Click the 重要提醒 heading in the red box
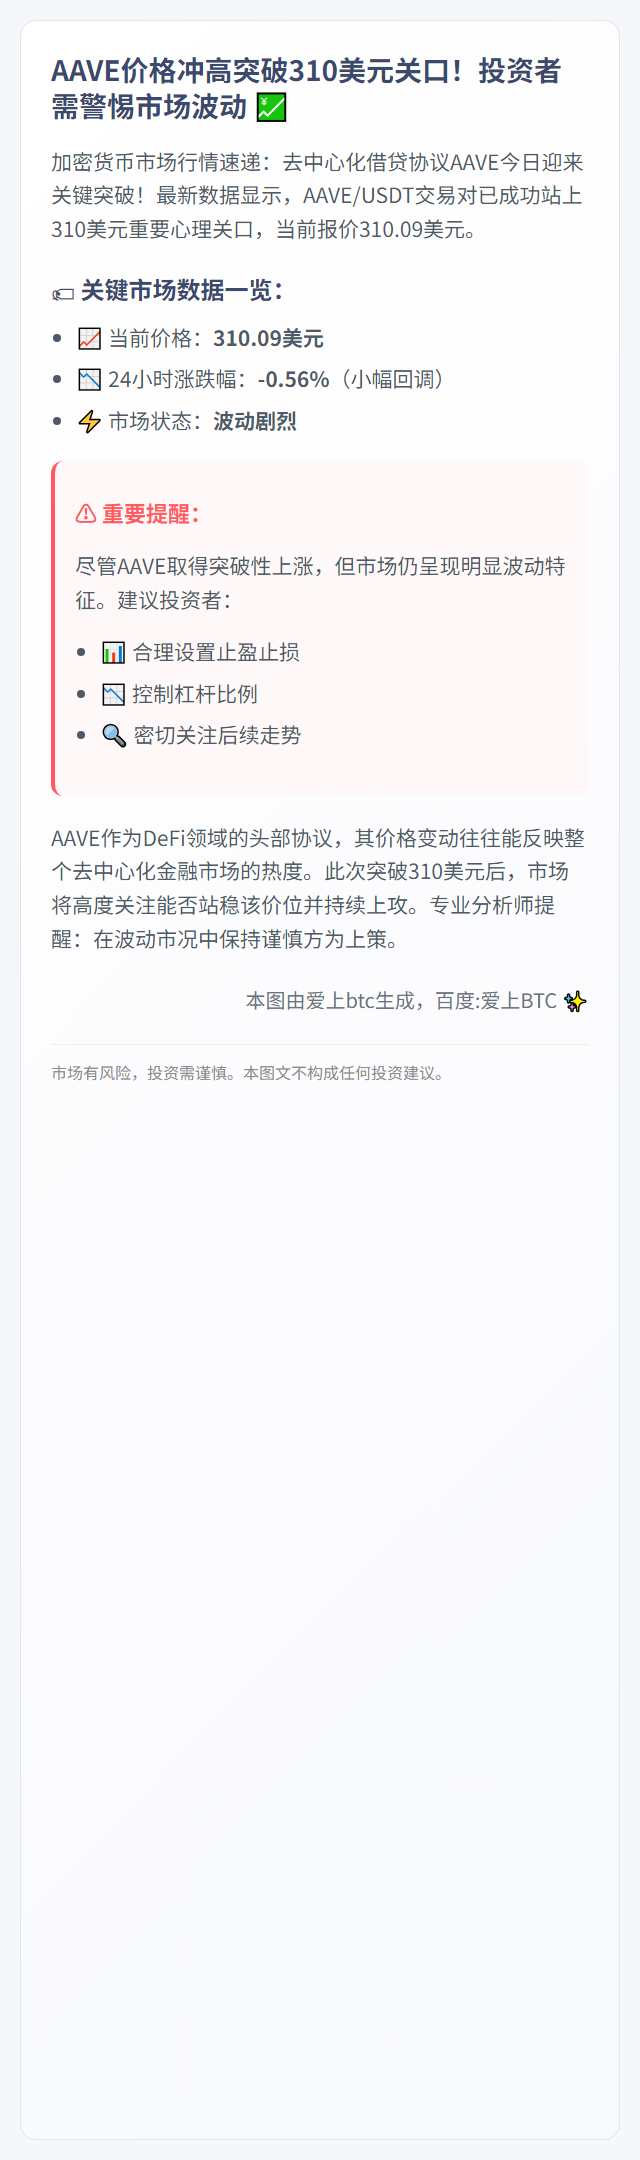The image size is (640, 2160). pyautogui.click(x=150, y=514)
